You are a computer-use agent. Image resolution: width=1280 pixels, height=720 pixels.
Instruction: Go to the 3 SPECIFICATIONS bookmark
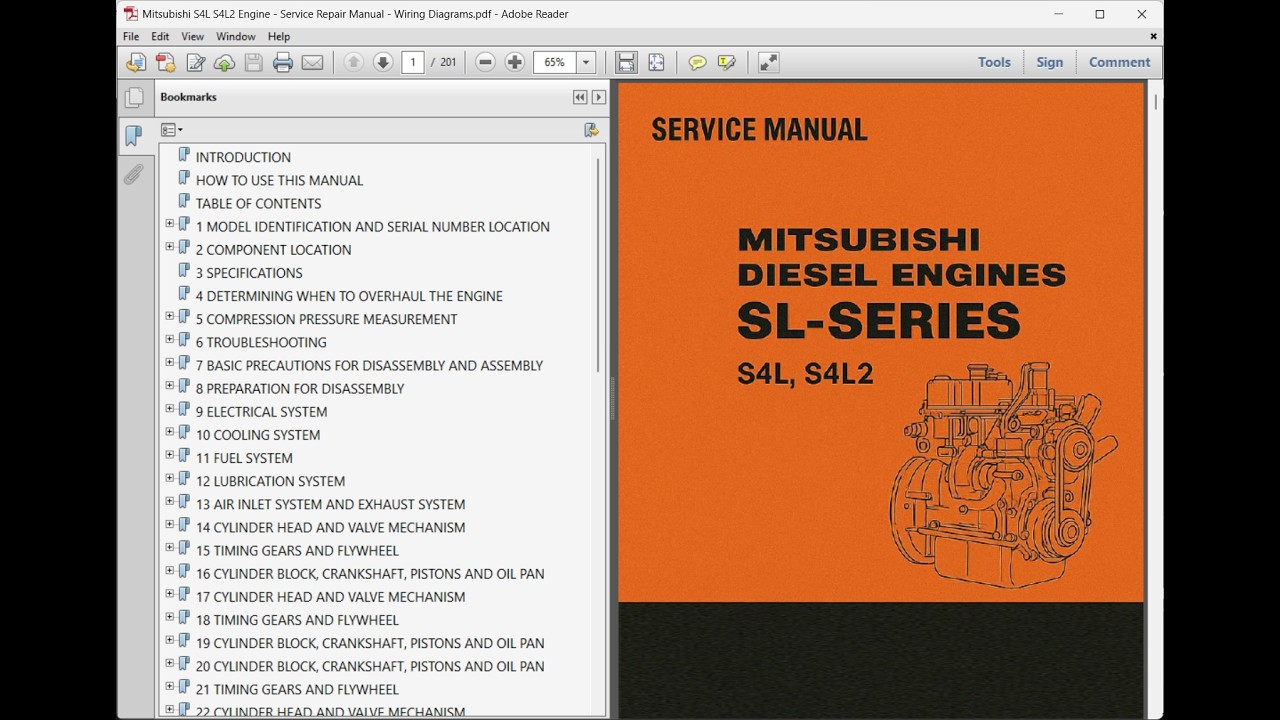[x=249, y=273]
